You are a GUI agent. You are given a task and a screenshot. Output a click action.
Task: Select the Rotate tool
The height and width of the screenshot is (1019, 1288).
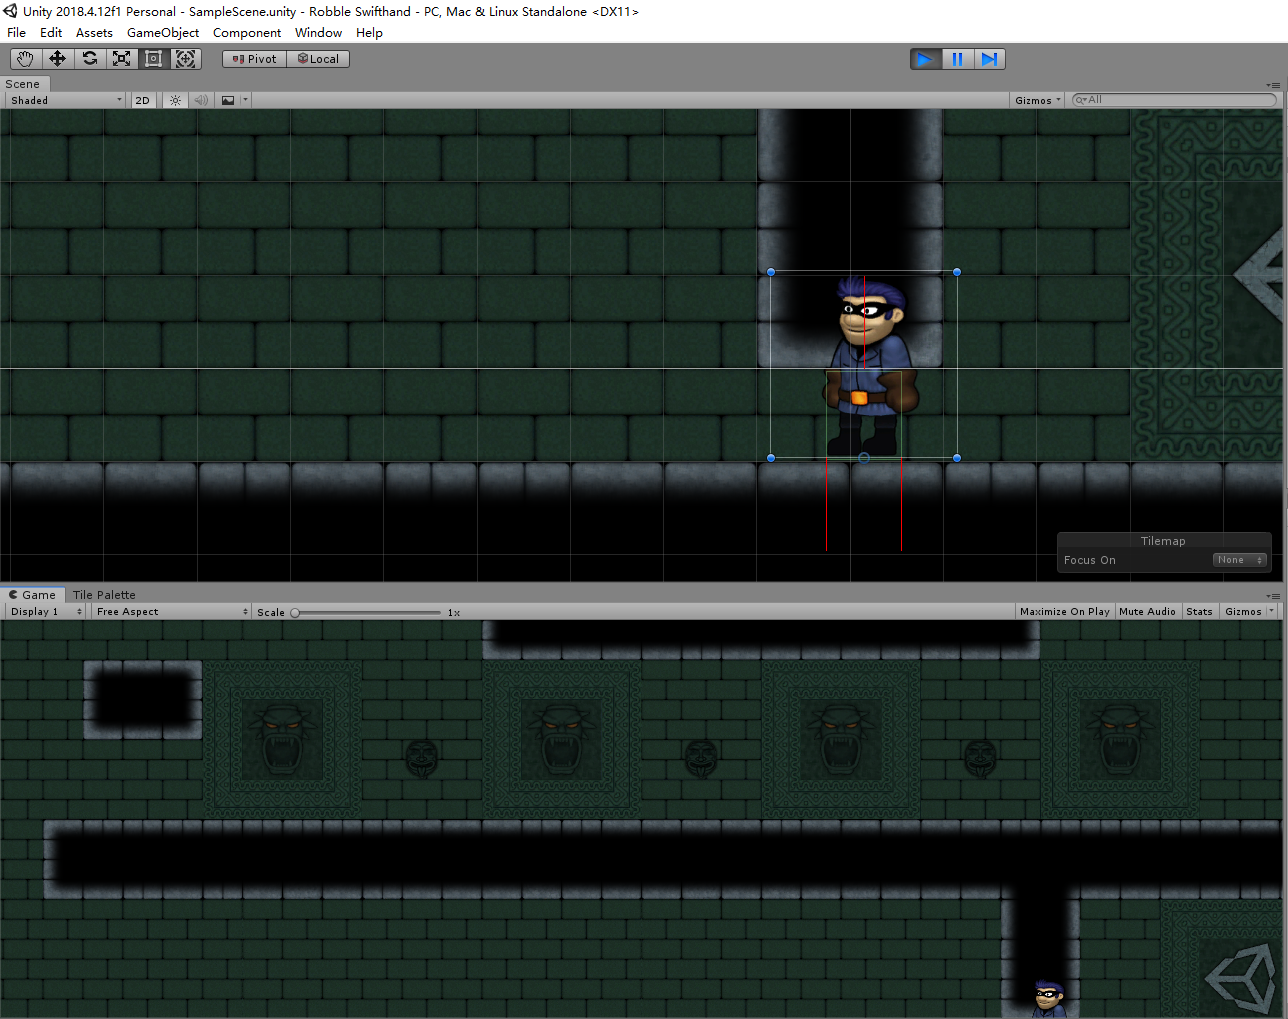point(90,59)
